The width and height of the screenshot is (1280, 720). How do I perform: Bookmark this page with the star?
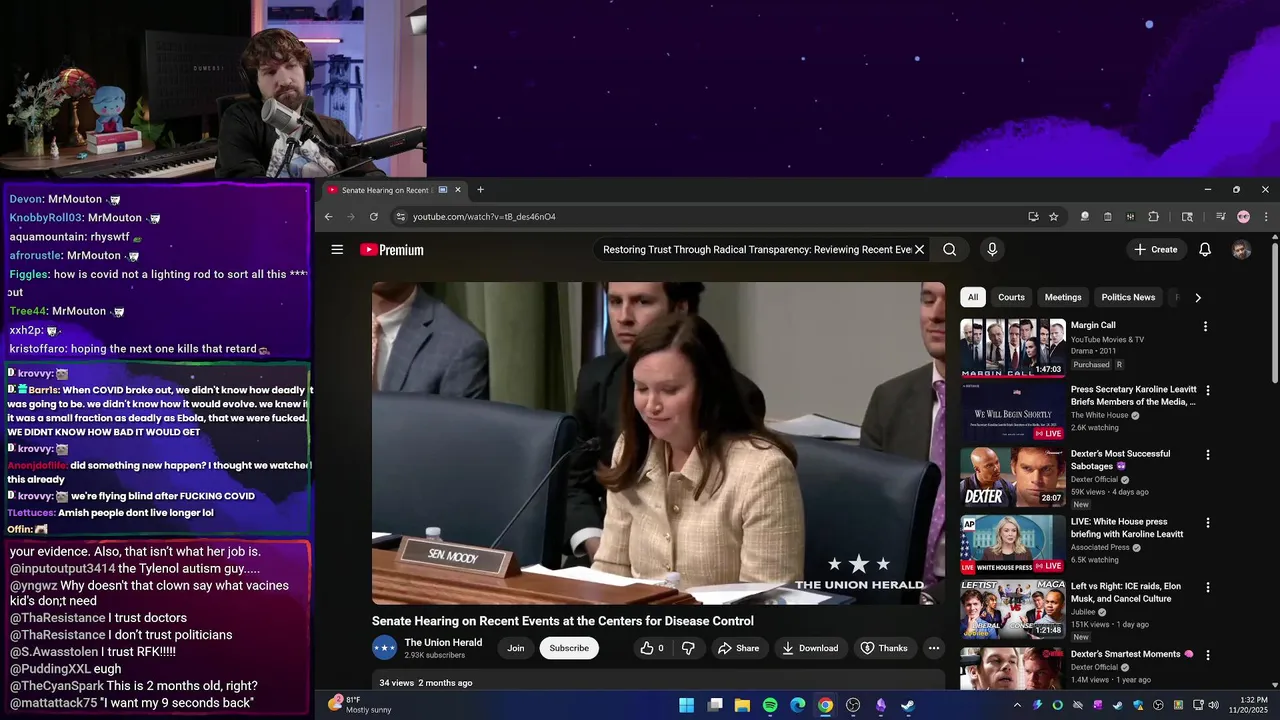[x=1054, y=217]
